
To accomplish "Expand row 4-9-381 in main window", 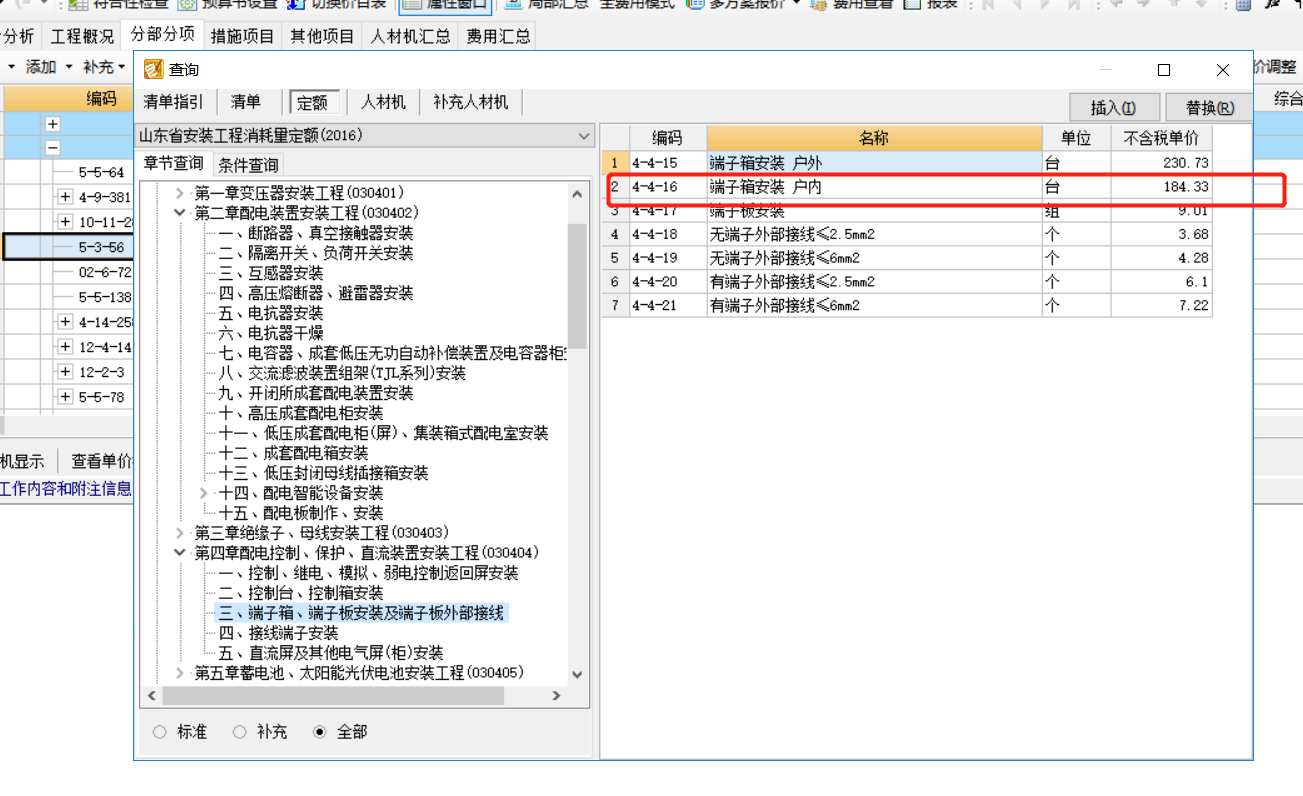I will (x=65, y=197).
